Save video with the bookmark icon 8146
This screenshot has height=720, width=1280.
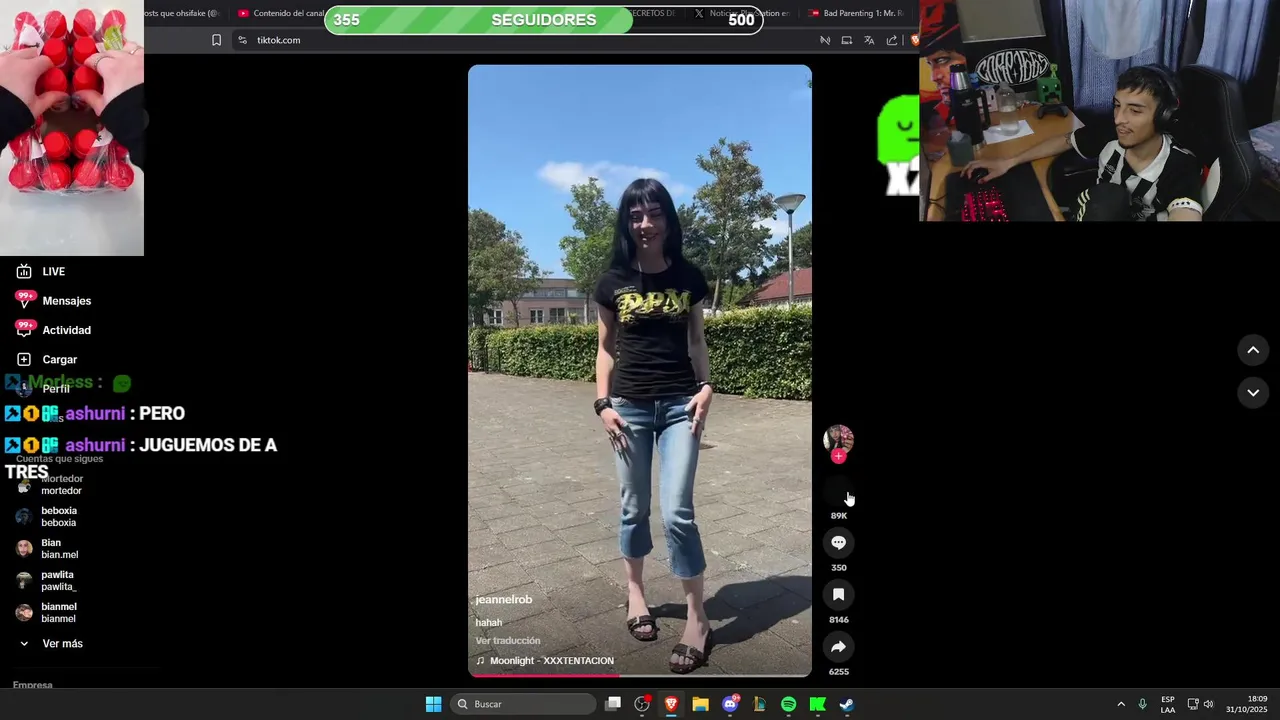pos(838,594)
